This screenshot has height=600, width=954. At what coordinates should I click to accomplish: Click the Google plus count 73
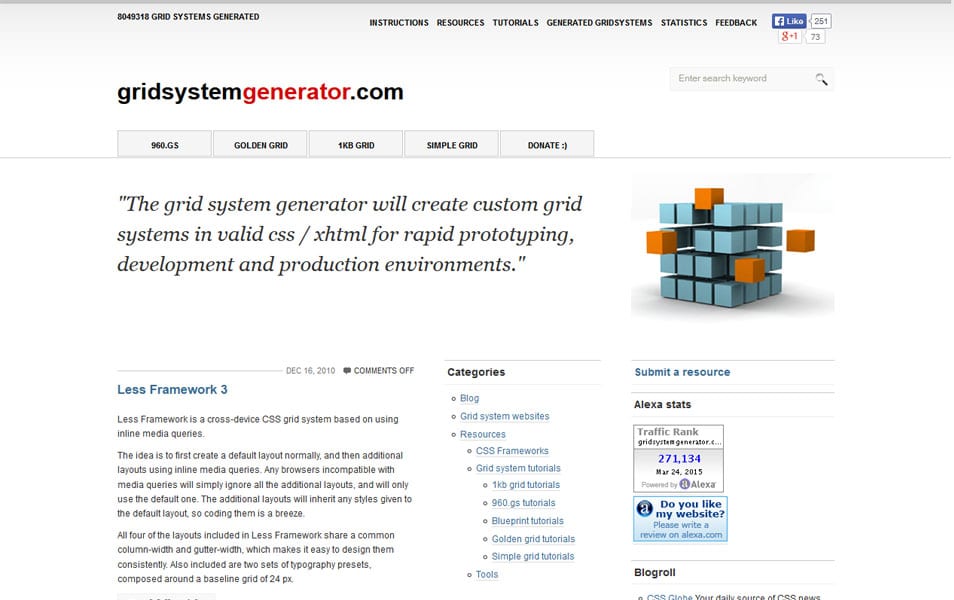pyautogui.click(x=815, y=37)
